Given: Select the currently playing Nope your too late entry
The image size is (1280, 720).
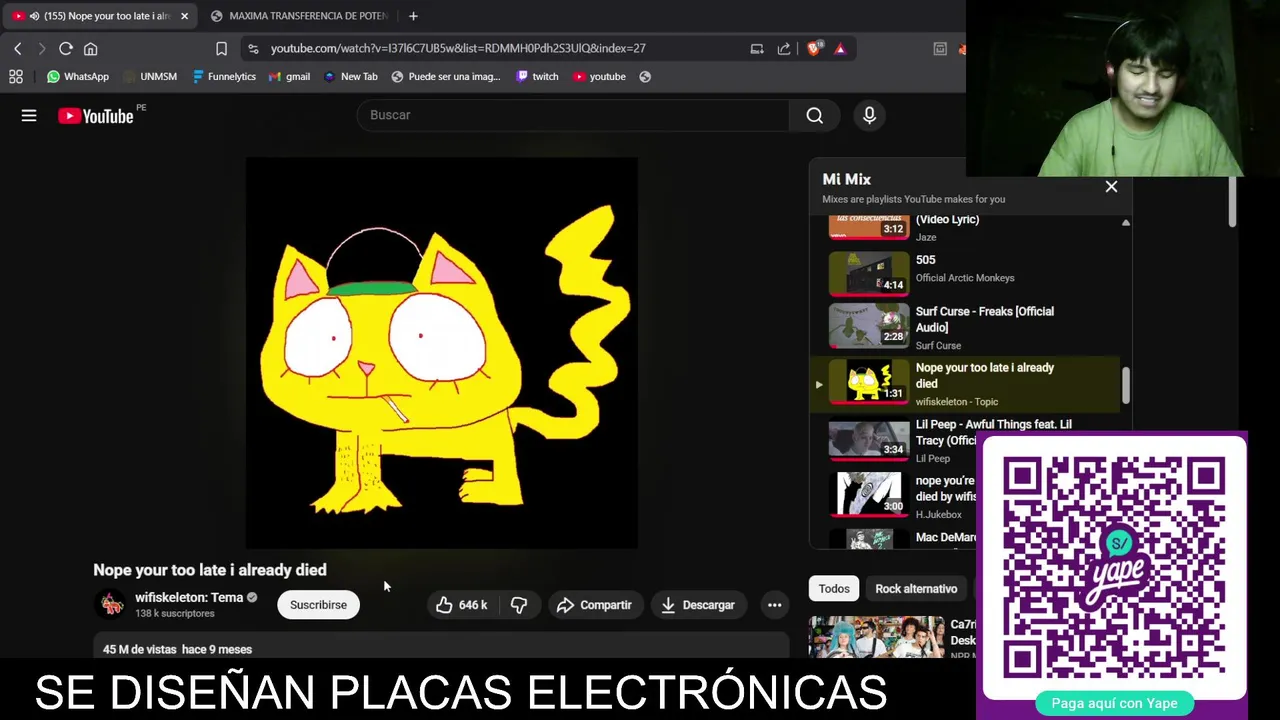Looking at the screenshot, I should [x=965, y=384].
